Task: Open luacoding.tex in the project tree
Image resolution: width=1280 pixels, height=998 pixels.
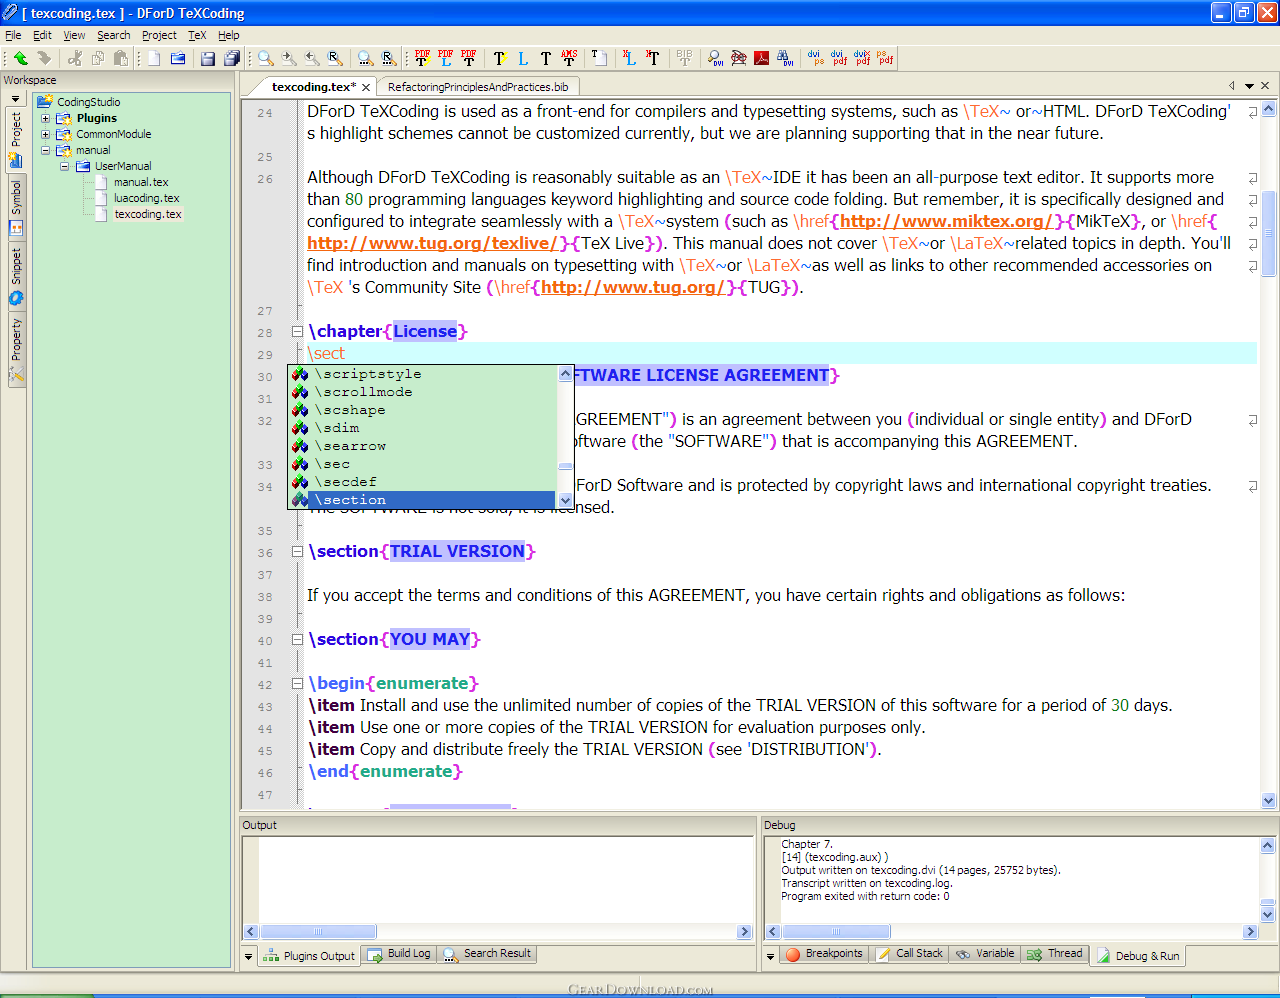Action: tap(147, 198)
